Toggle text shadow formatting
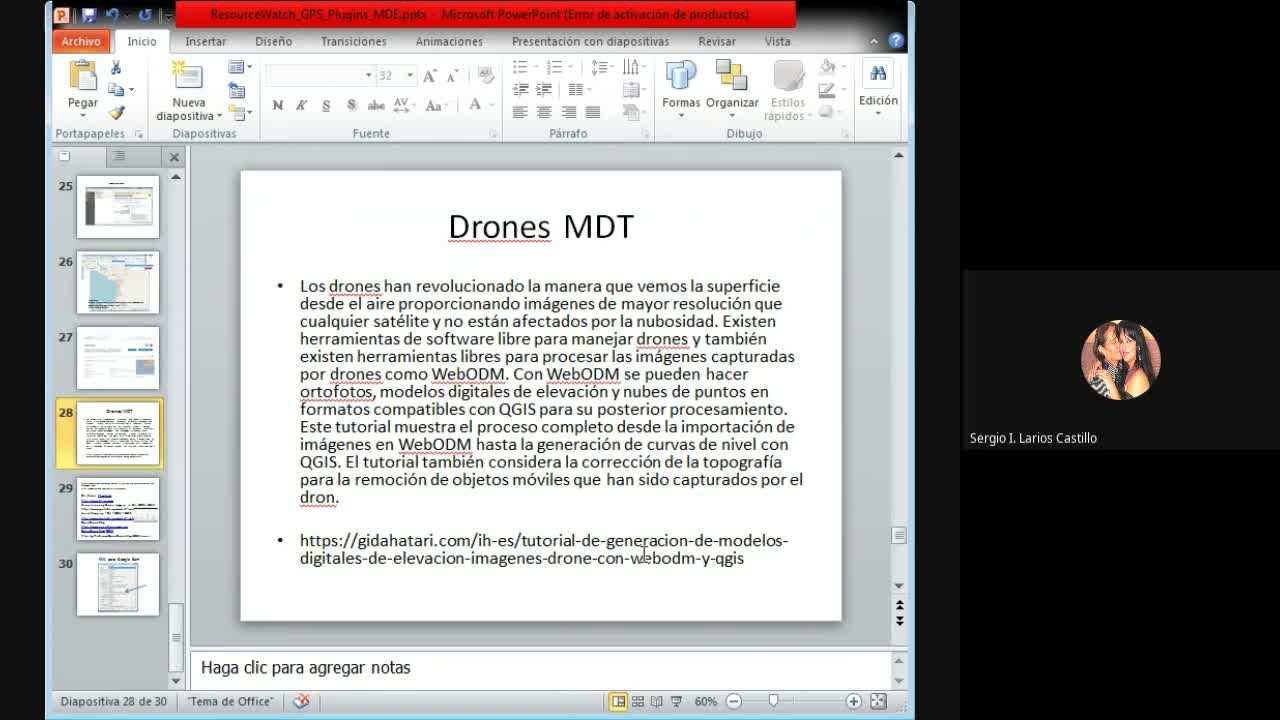This screenshot has height=720, width=1280. coord(351,105)
